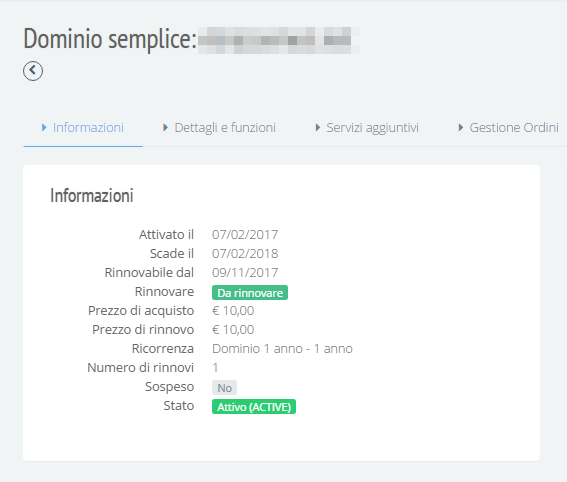This screenshot has height=482, width=567.
Task: Click the blurred domain name in title
Action: [278, 40]
